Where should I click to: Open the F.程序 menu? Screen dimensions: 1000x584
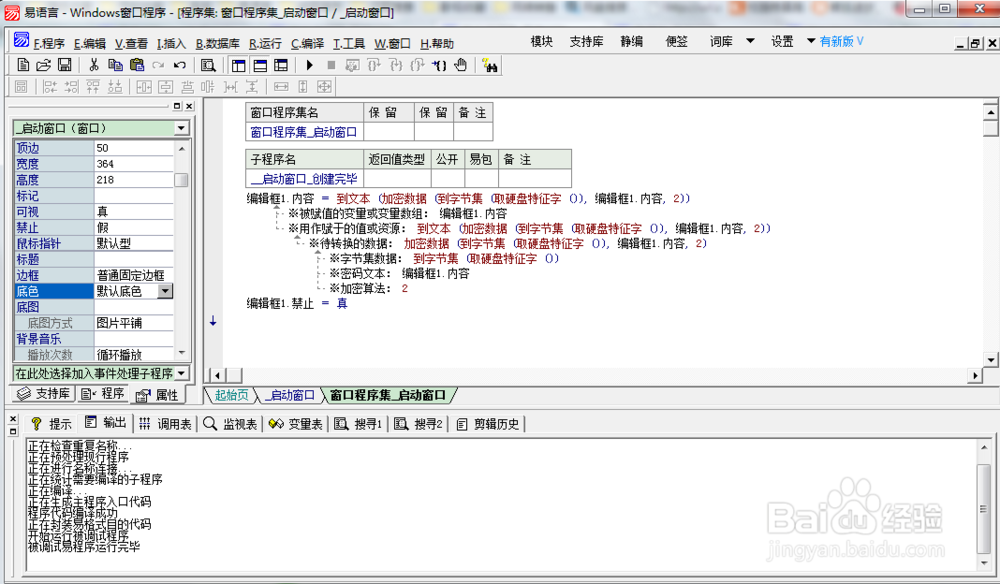pyautogui.click(x=49, y=43)
